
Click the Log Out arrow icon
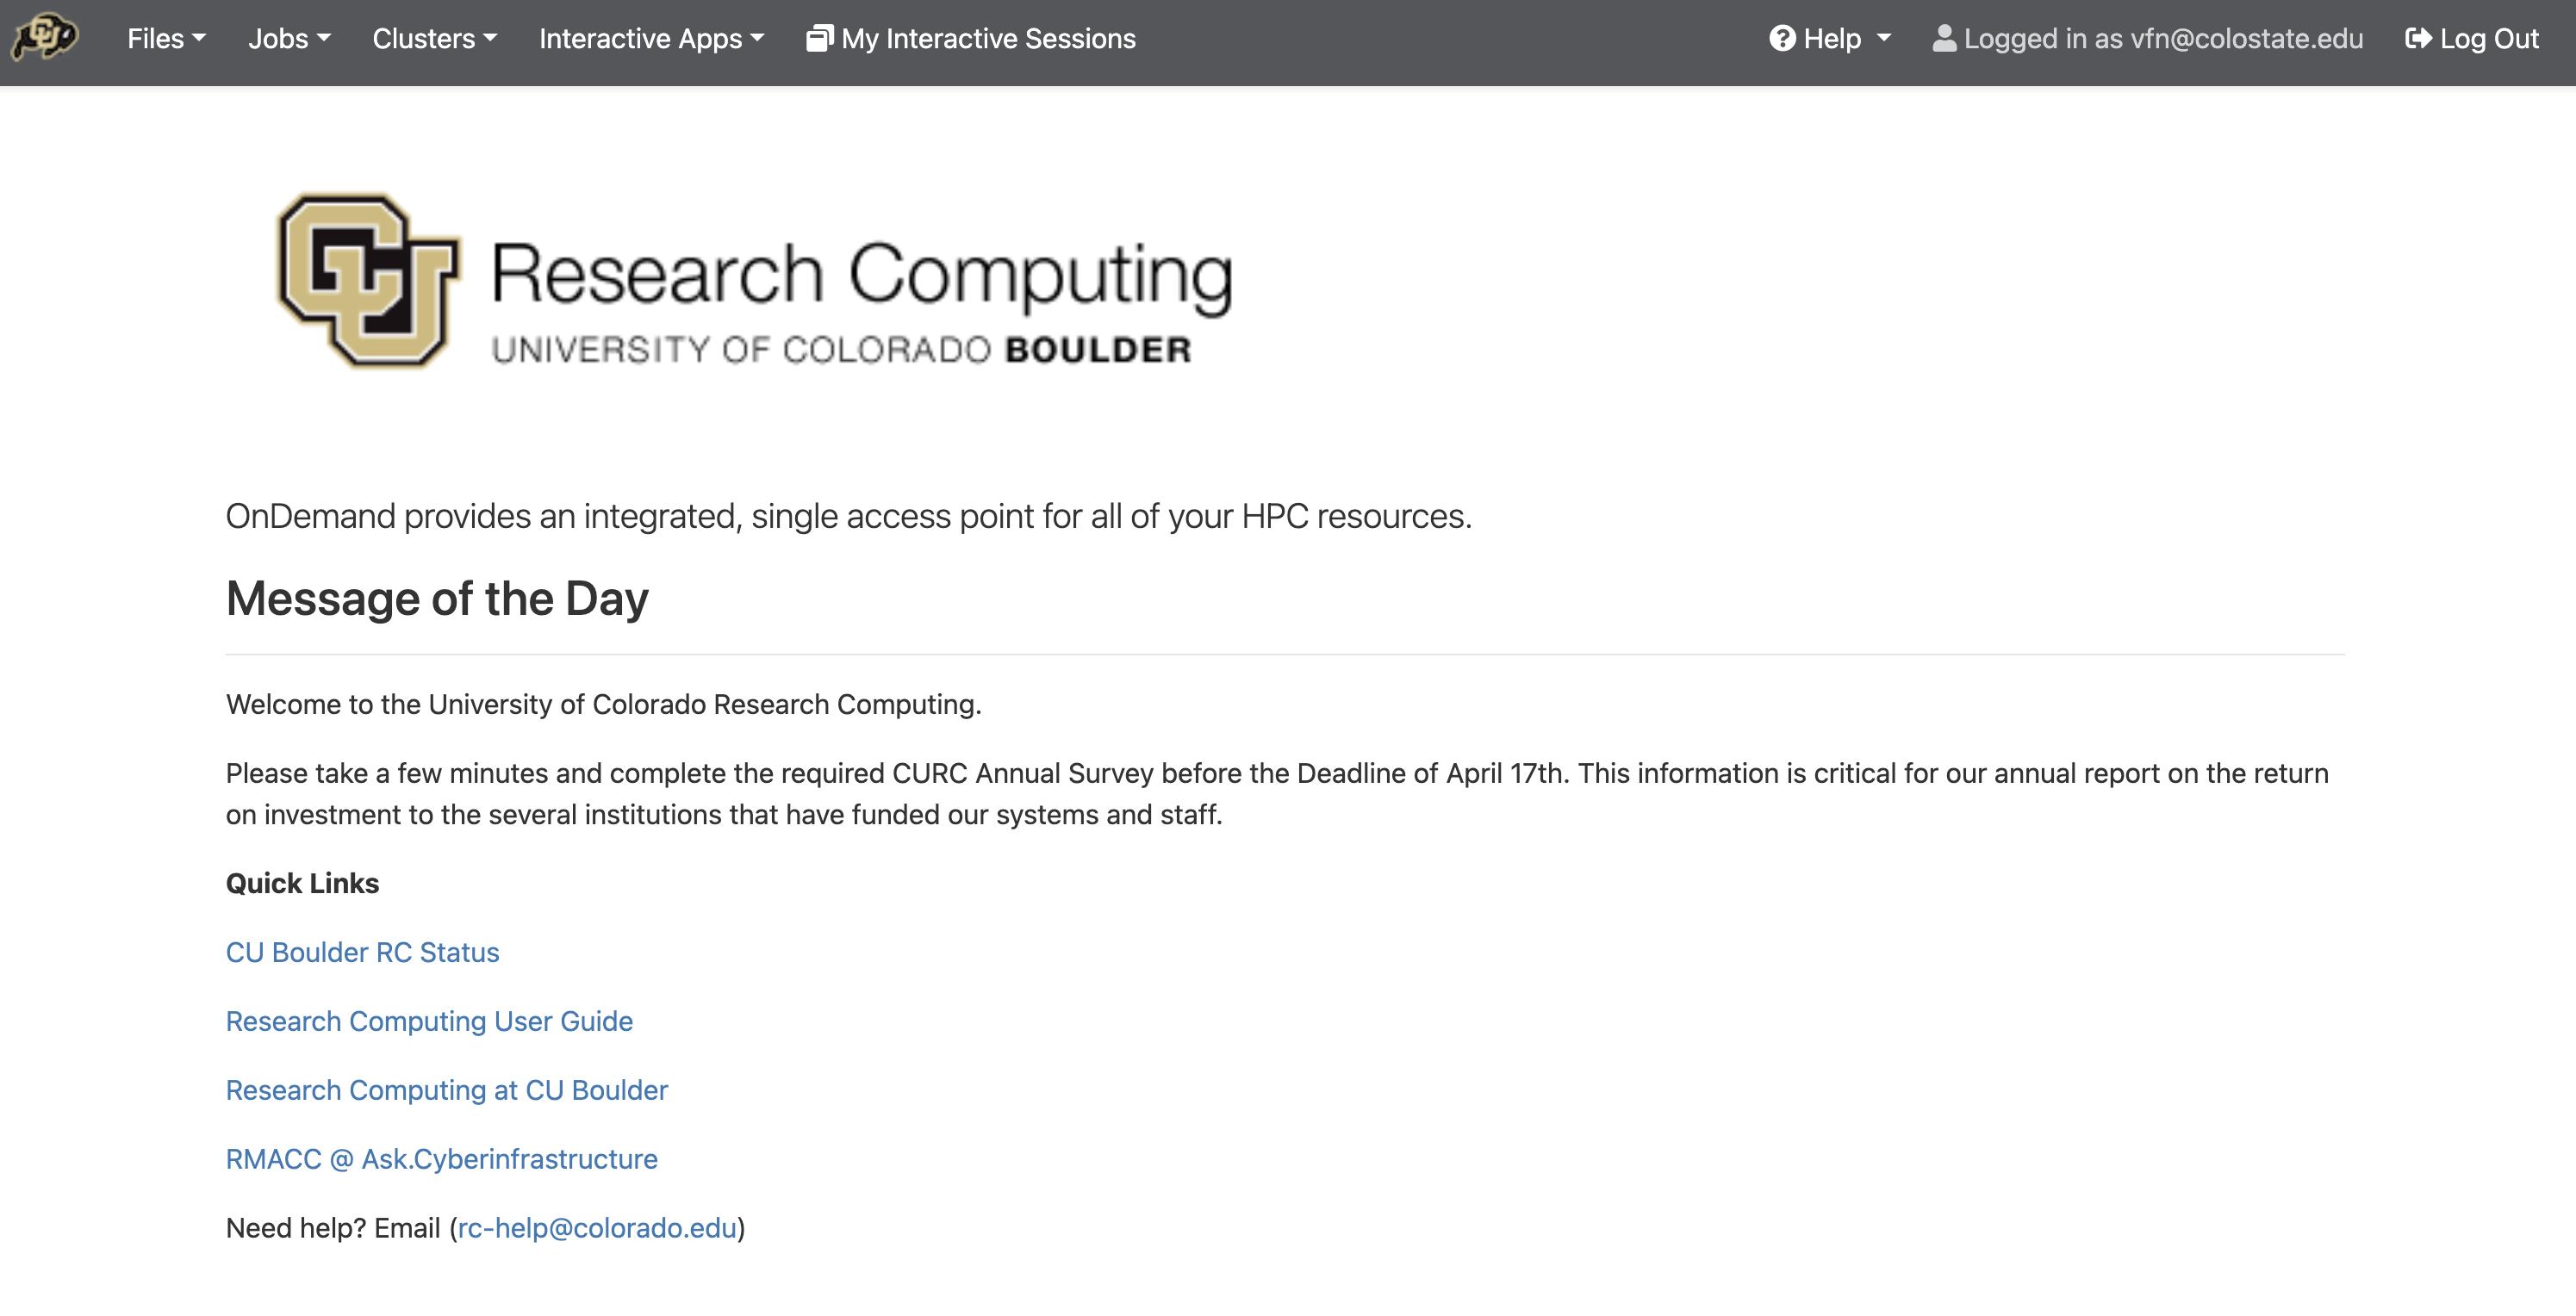coord(2418,38)
